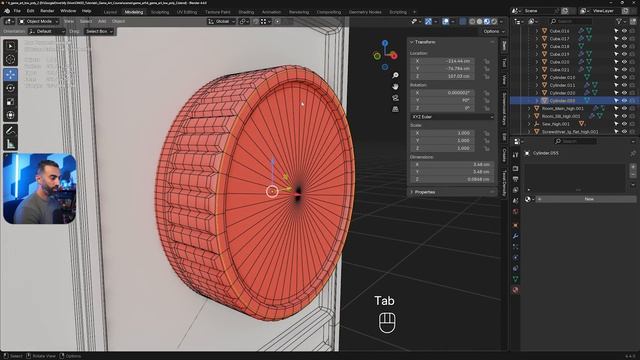Open the Select Box drag dropdown
640x360 pixels.
pos(99,31)
